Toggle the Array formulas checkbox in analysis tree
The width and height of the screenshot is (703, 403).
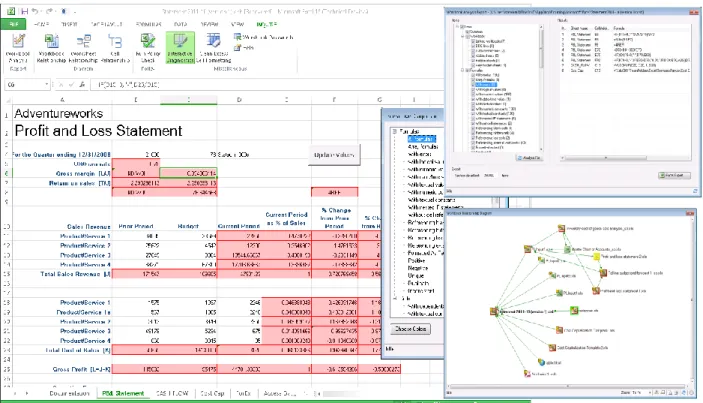point(473,80)
